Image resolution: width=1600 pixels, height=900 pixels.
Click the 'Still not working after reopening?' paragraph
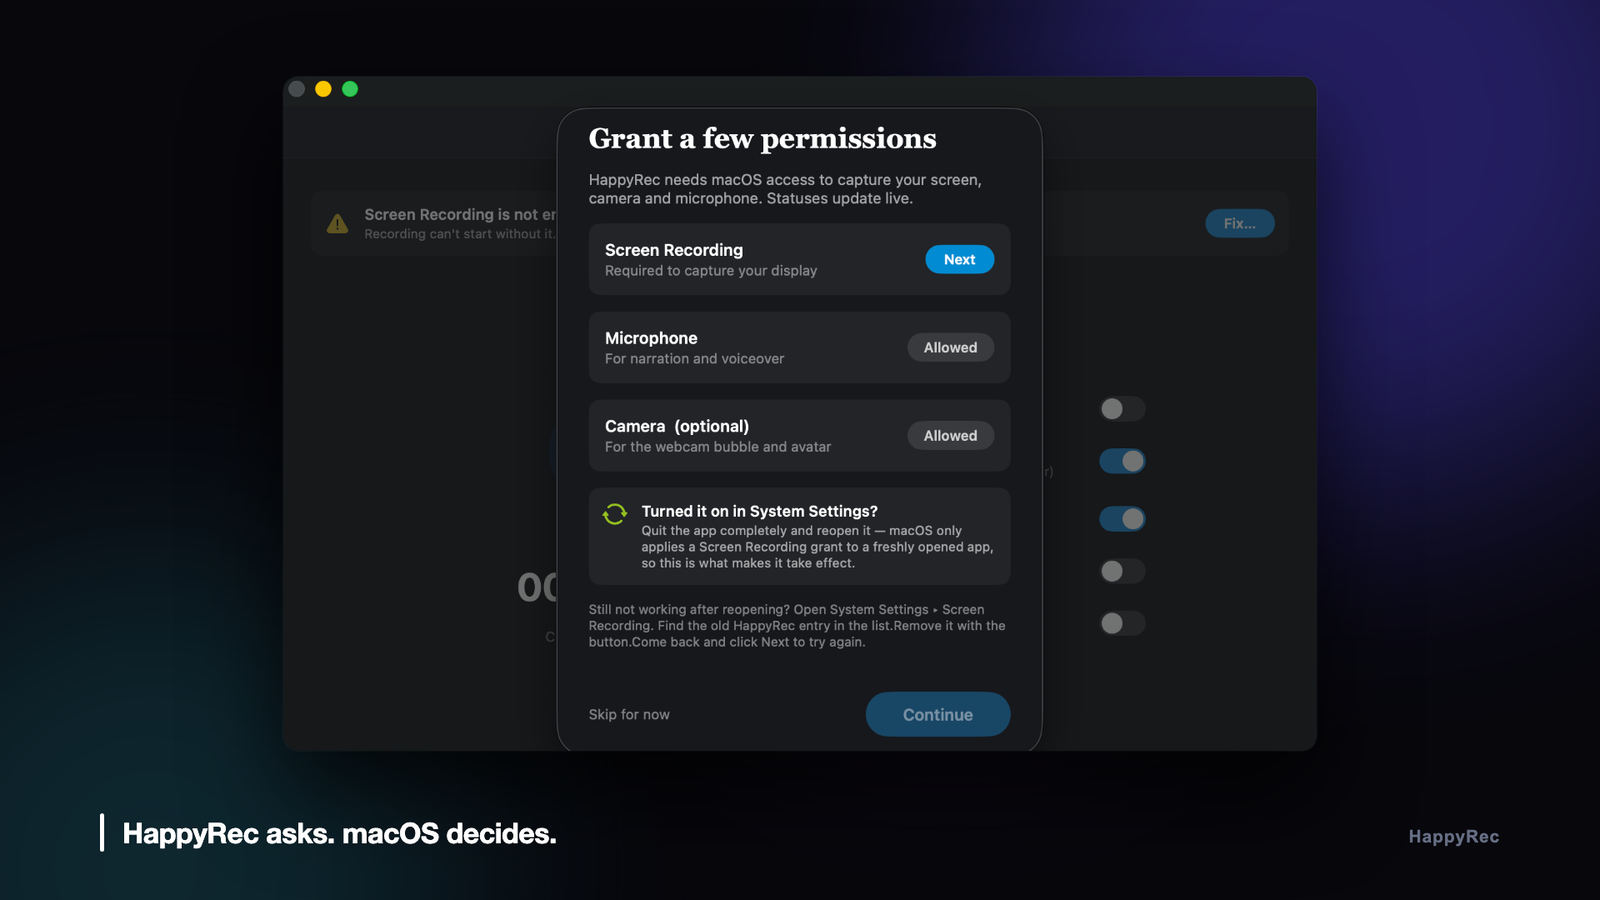(x=797, y=626)
